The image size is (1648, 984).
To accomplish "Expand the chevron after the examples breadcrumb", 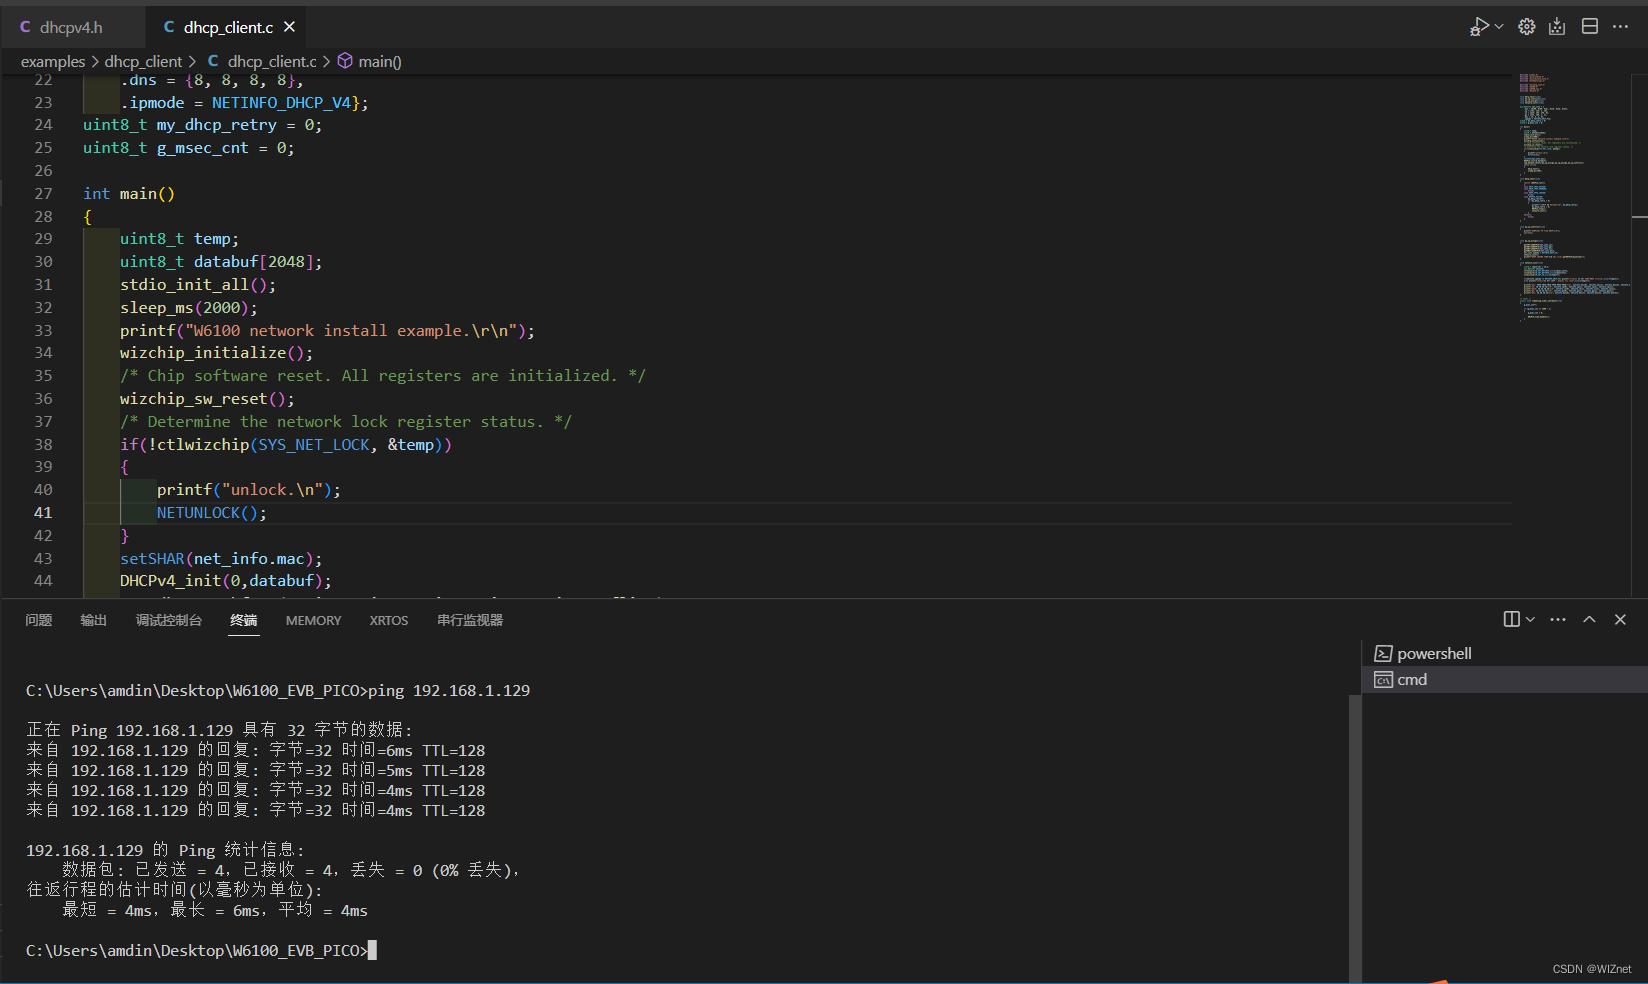I will 95,62.
